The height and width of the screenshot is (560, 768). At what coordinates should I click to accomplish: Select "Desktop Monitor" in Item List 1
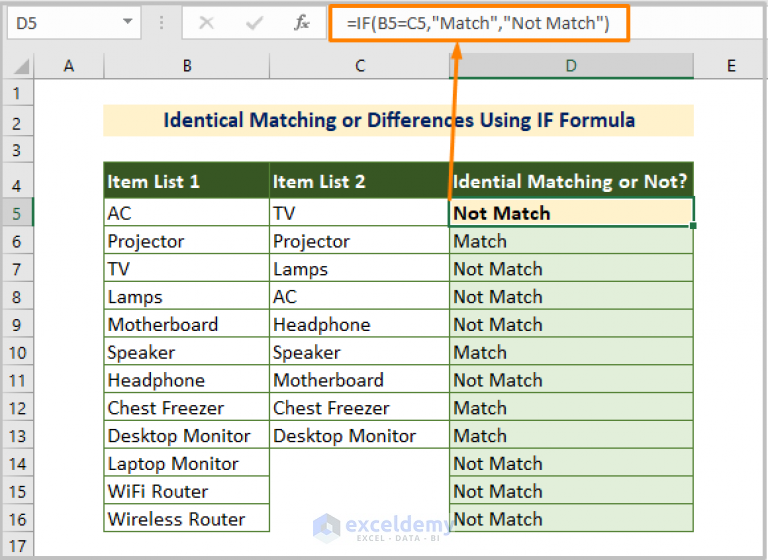click(x=187, y=436)
